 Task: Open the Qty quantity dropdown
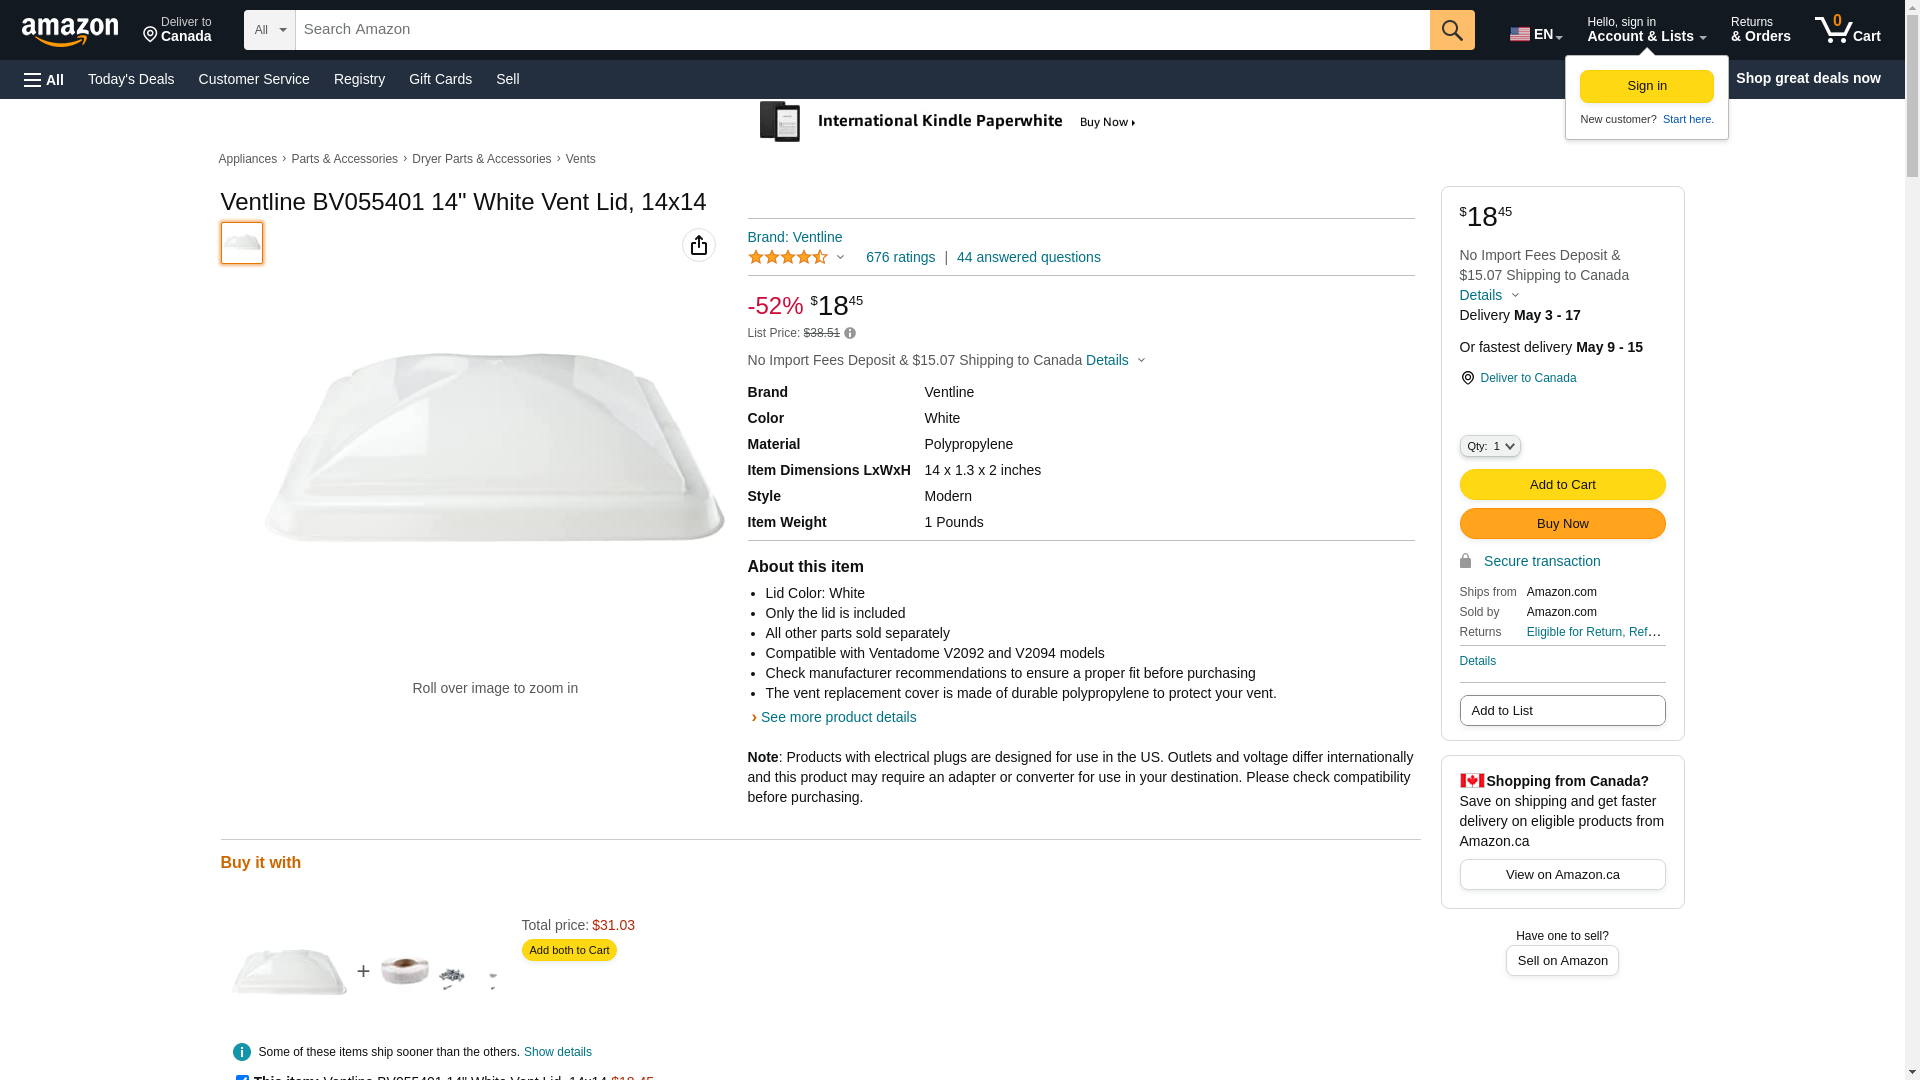[x=1489, y=446]
